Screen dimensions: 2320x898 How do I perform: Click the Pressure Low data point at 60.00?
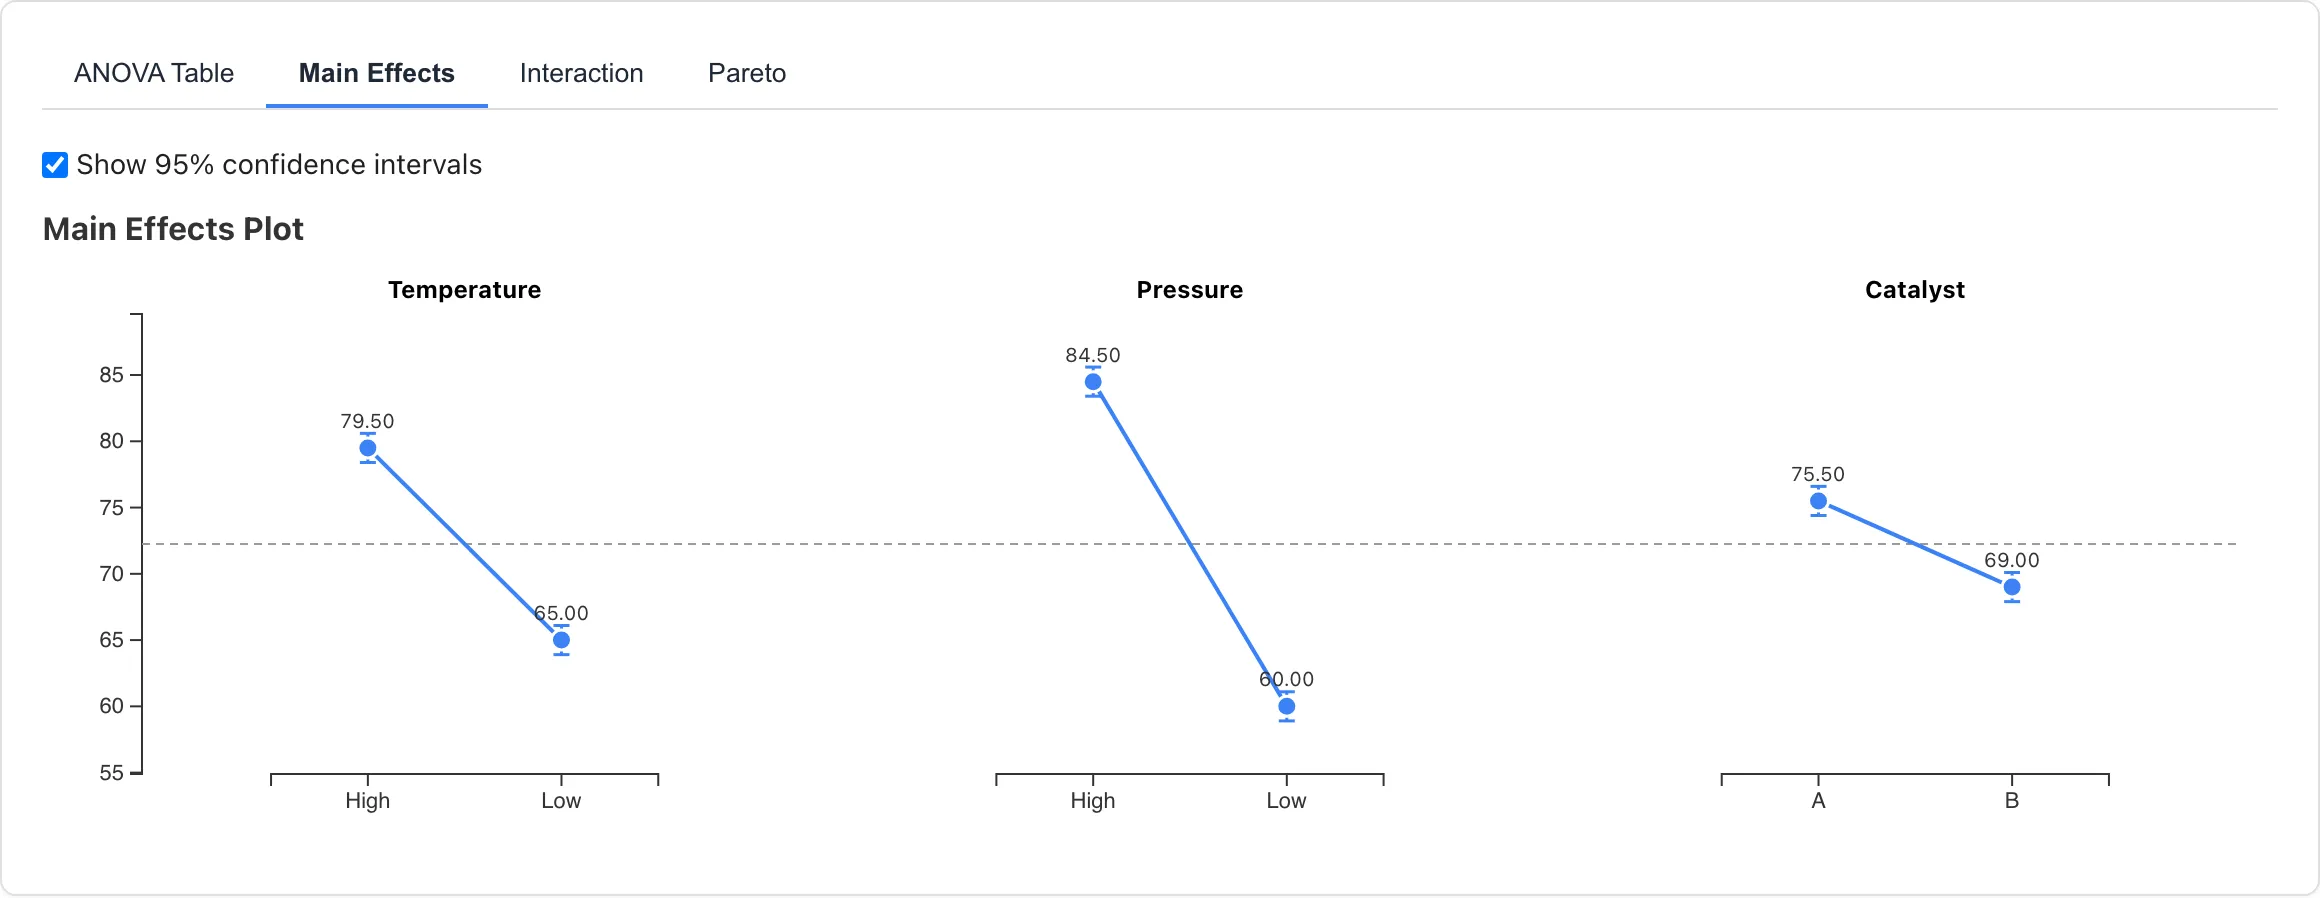click(1286, 706)
